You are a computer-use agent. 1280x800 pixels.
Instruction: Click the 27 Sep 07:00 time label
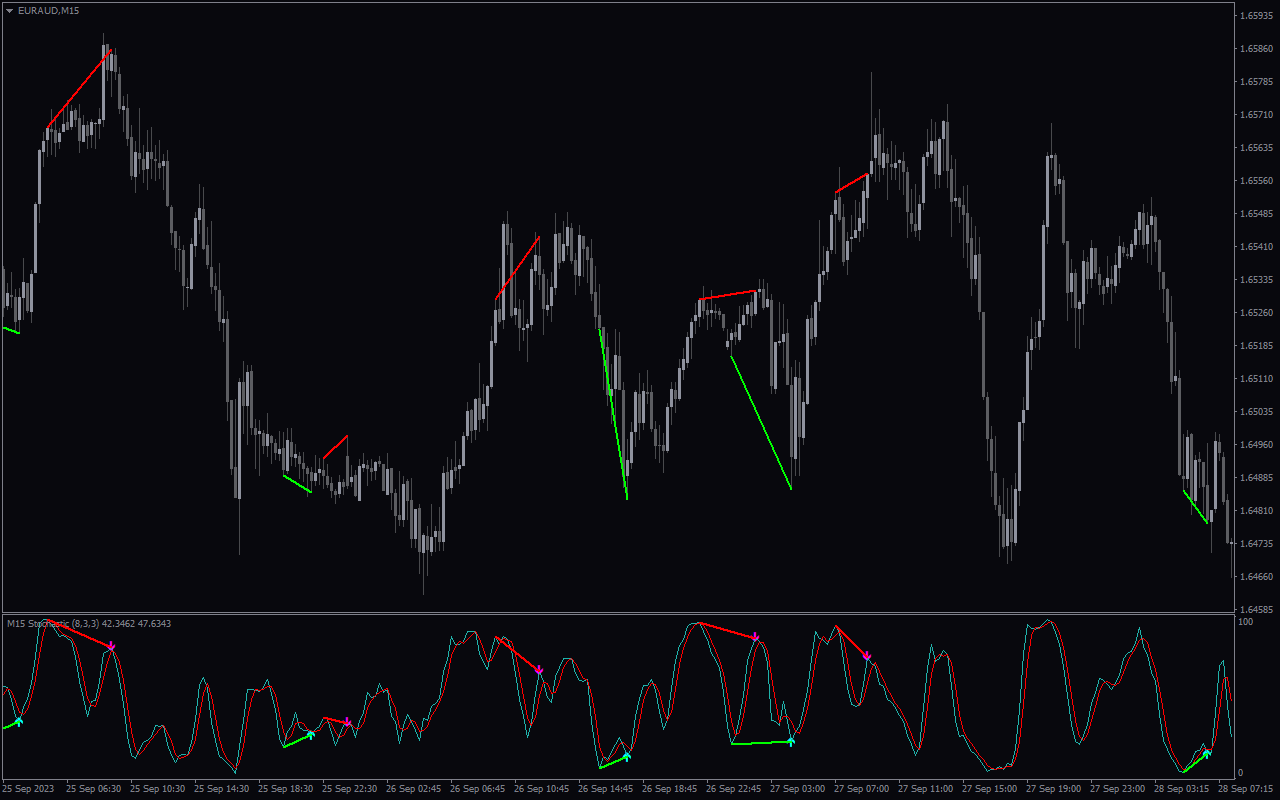pos(861,789)
